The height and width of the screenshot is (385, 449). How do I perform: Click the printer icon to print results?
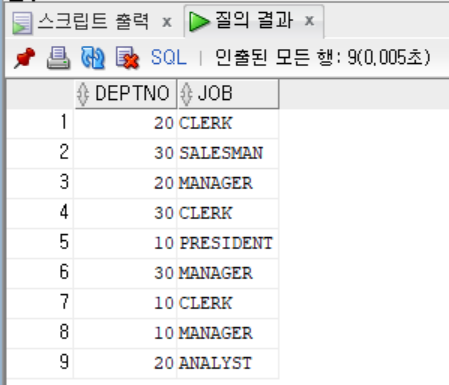click(x=58, y=58)
